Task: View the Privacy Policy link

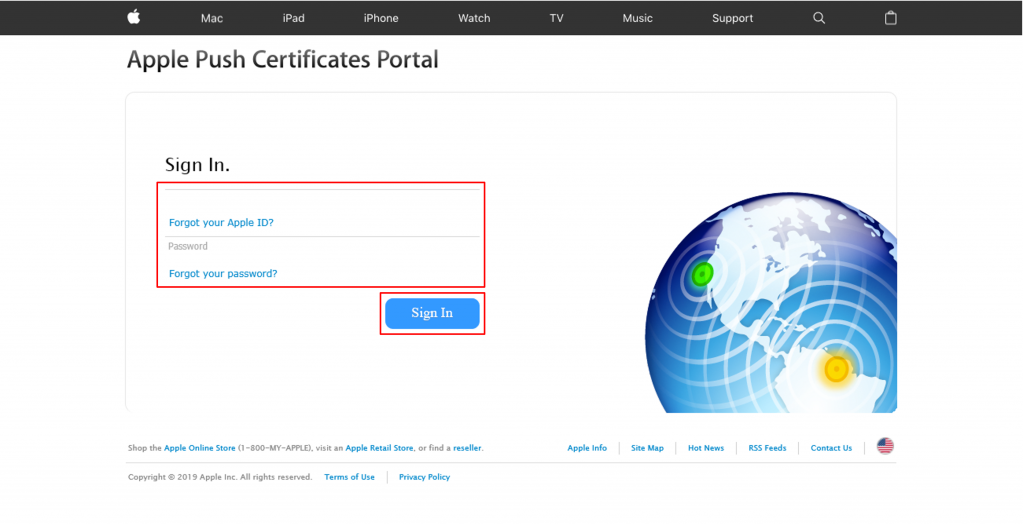Action: pyautogui.click(x=424, y=477)
